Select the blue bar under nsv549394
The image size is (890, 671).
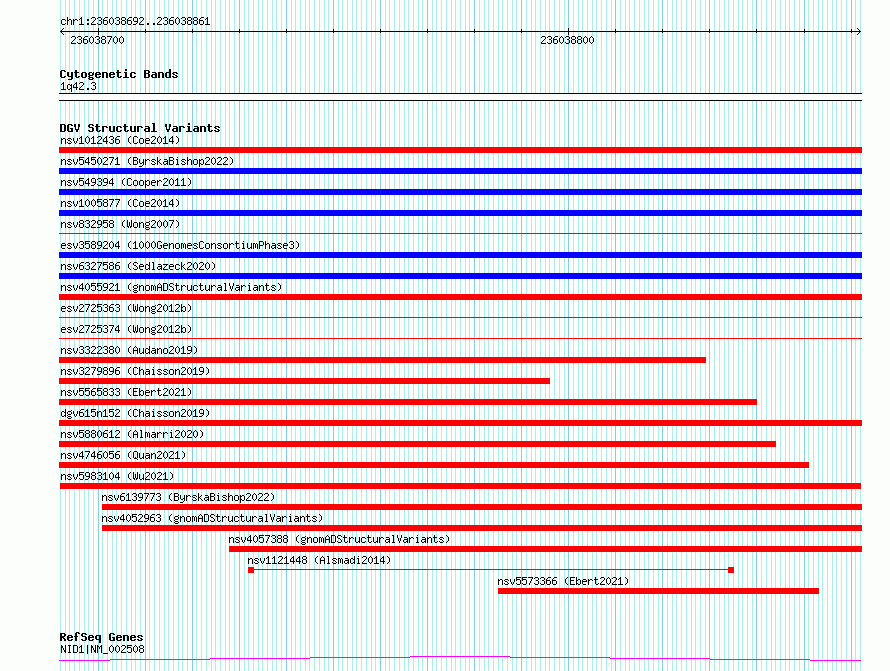pyautogui.click(x=460, y=192)
